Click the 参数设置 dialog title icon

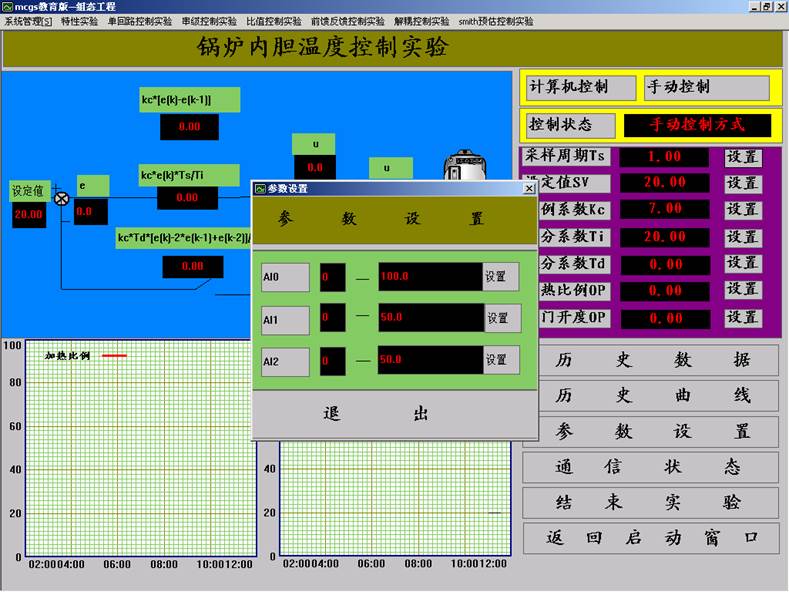260,188
